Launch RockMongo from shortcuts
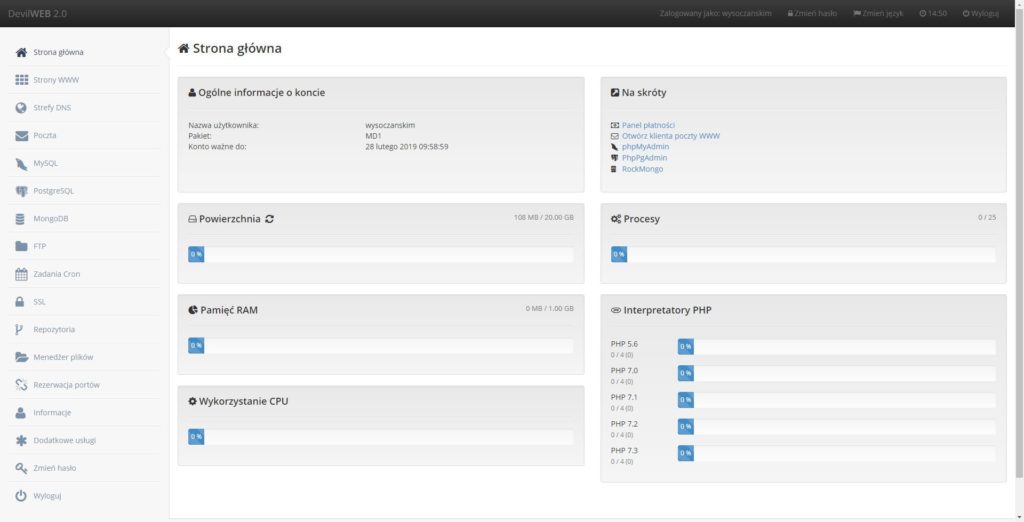 tap(642, 169)
